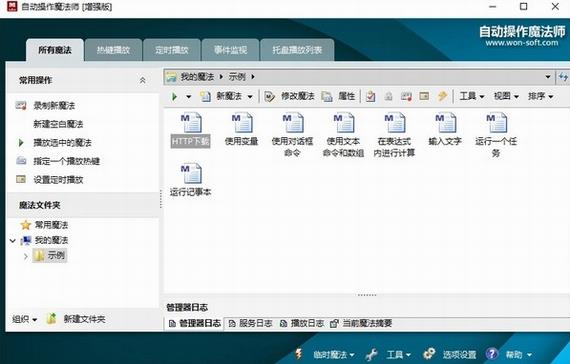Screen dimensions: 570x364
Task: Click the 新魔法 toolbar button
Action: 221,96
